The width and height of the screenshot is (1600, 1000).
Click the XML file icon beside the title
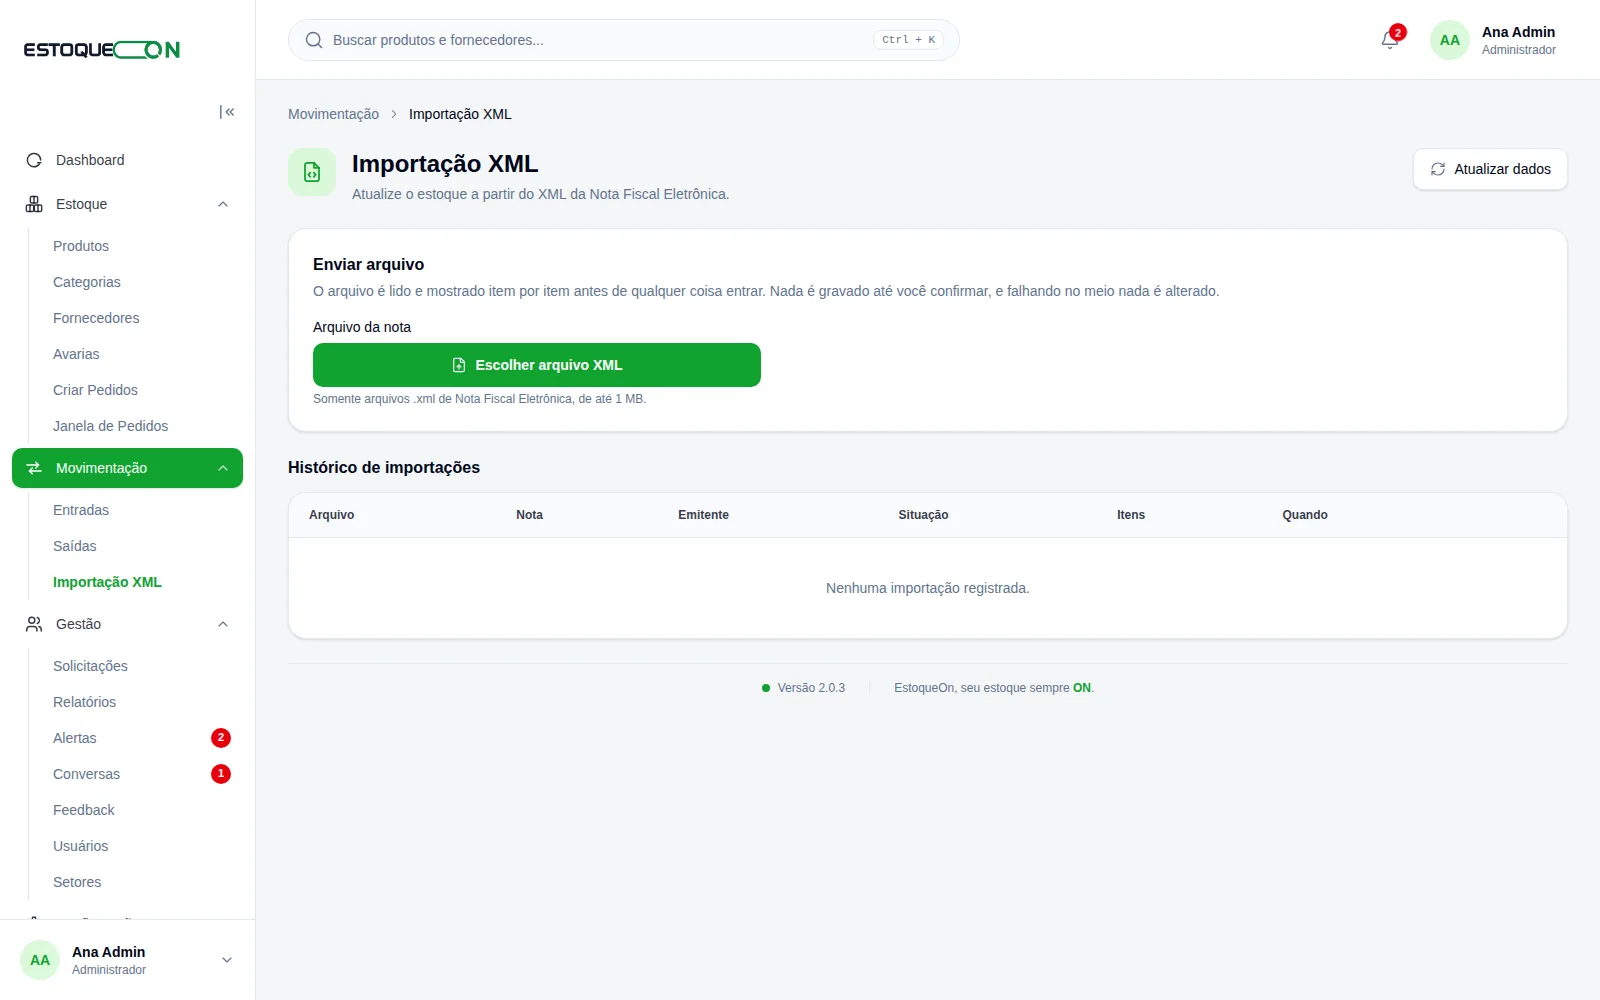click(x=312, y=172)
